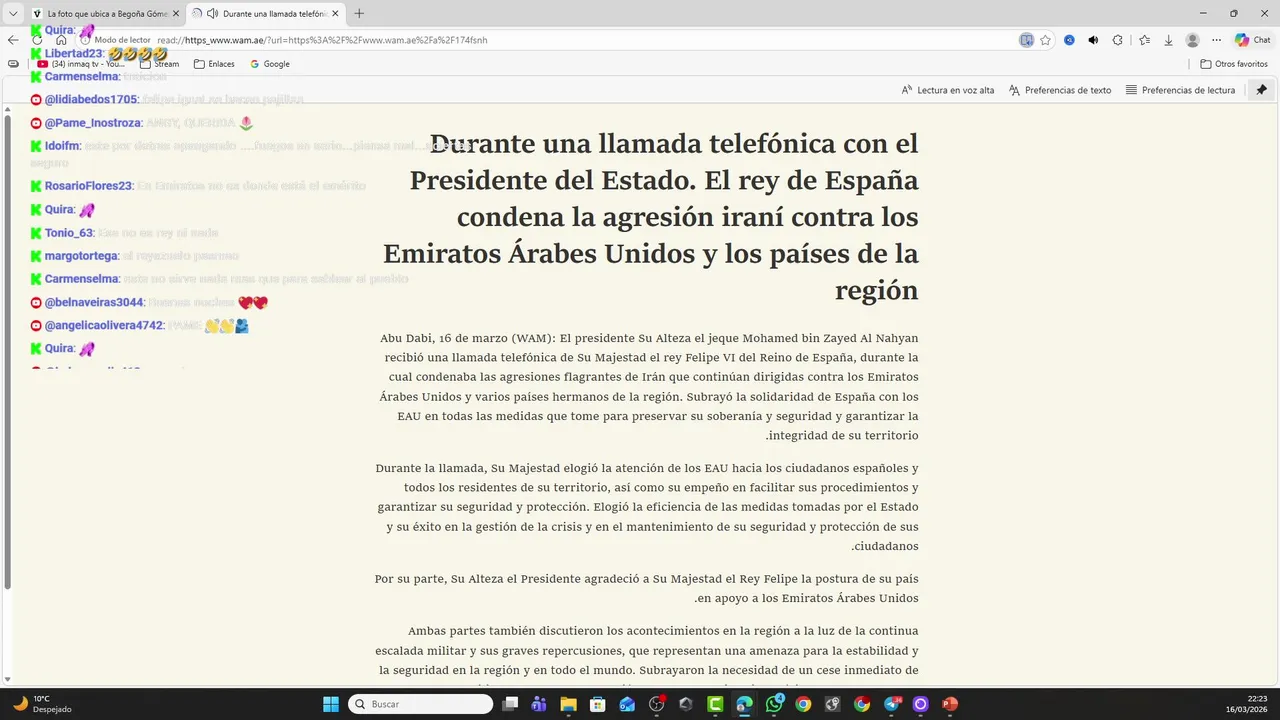Exit immersive reader via book icon
Screen dimensions: 1280x720
[1026, 40]
